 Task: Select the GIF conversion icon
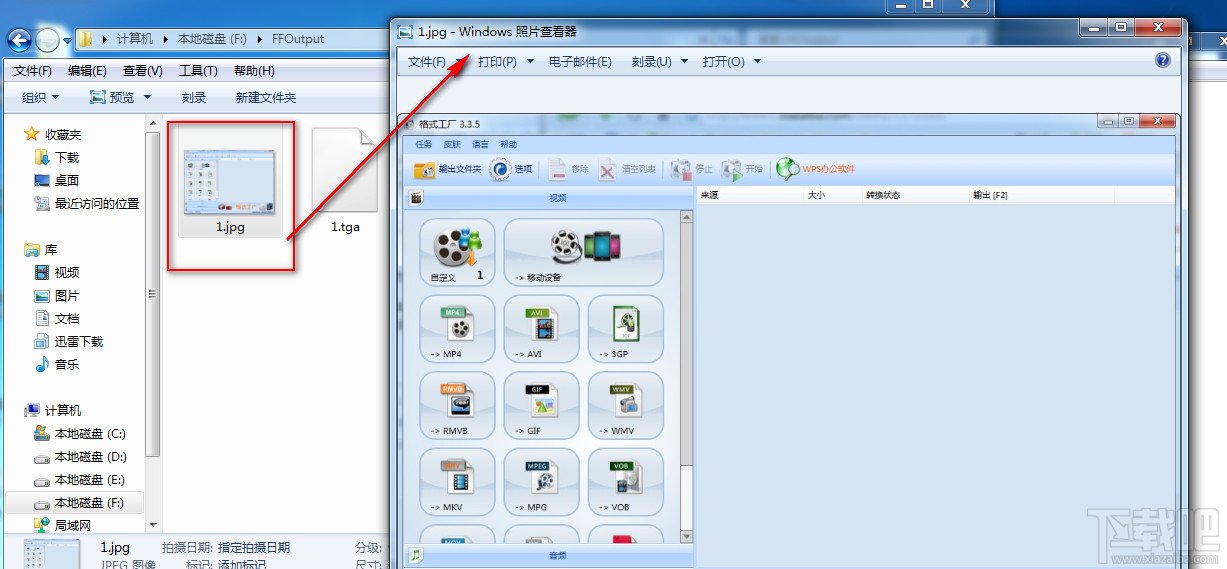click(541, 405)
